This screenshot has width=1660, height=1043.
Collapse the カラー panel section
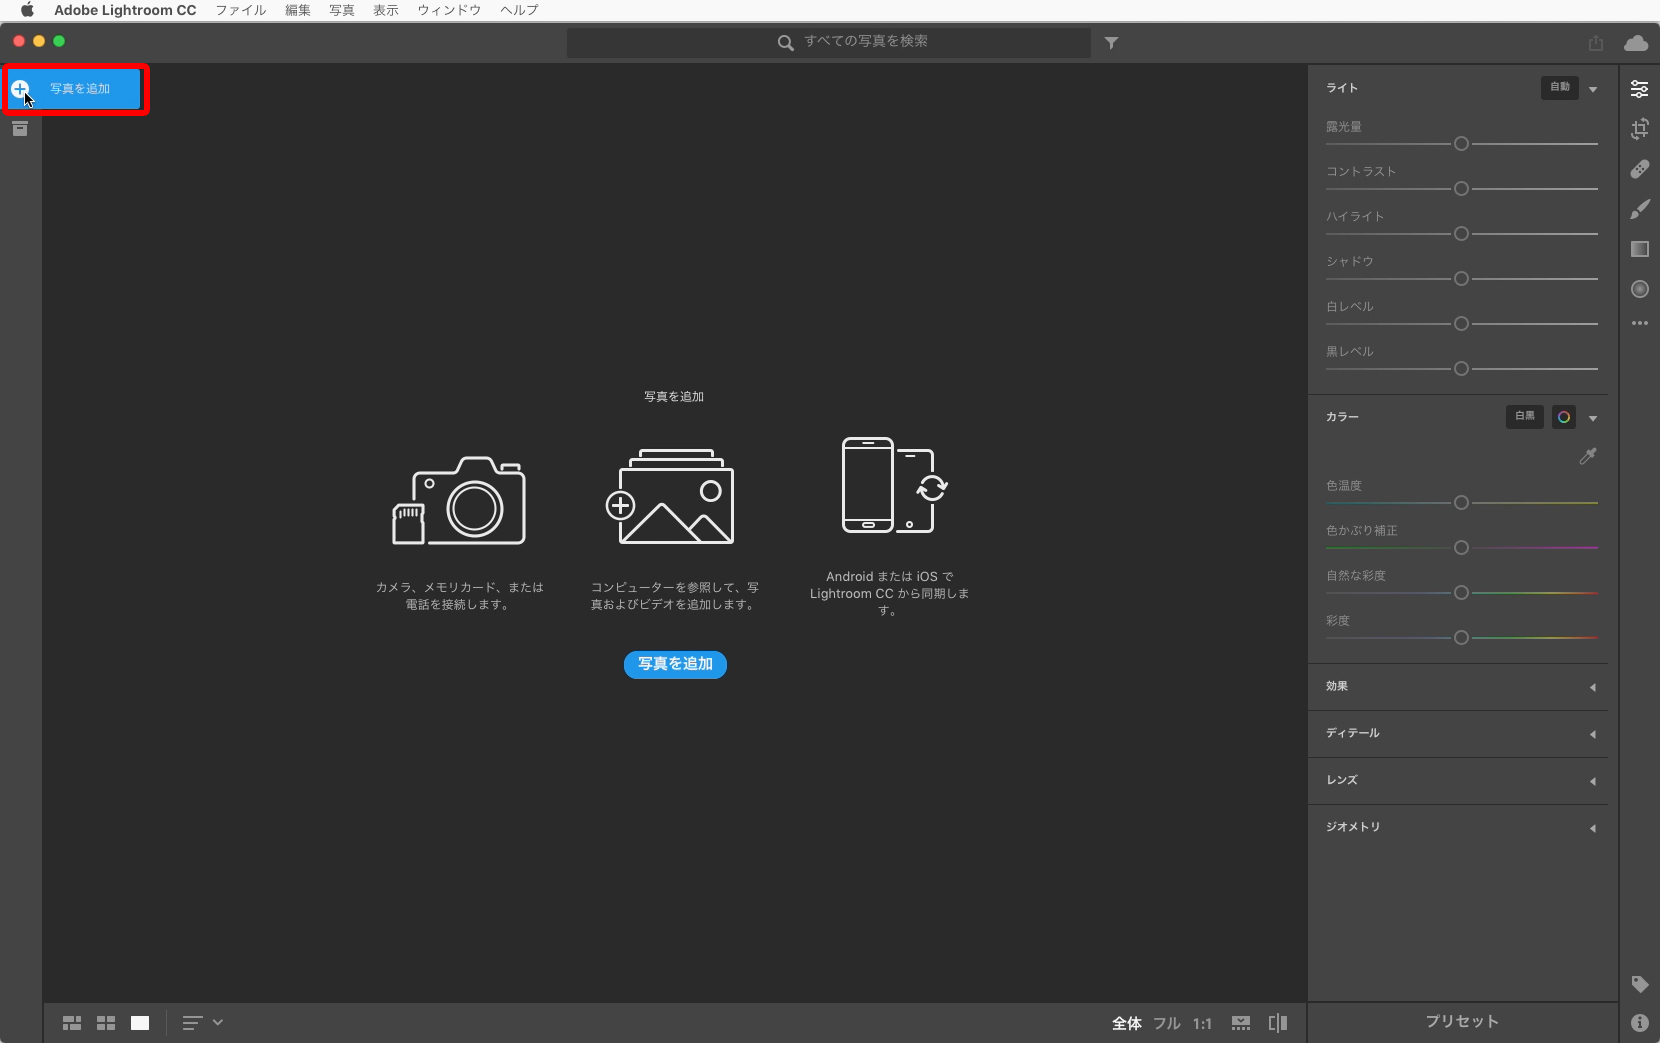1593,418
